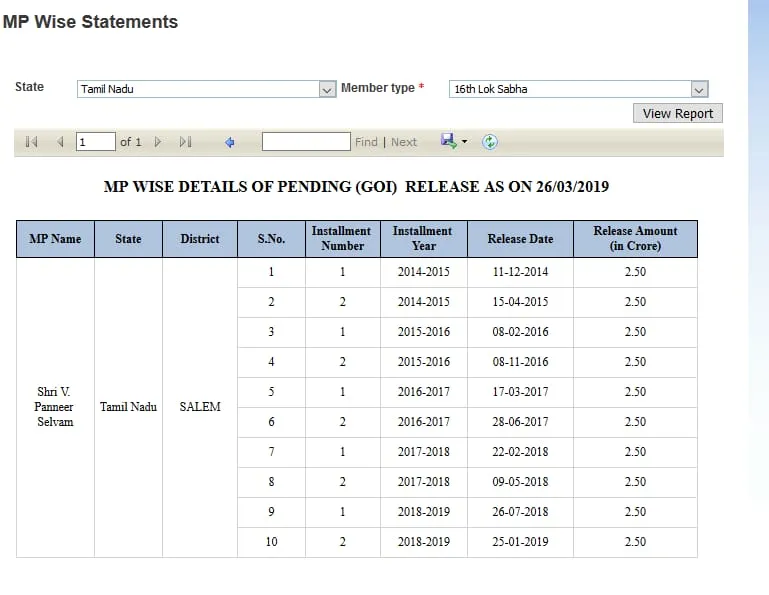This screenshot has height=595, width=769.
Task: Open export format dropdown arrow
Action: coord(464,142)
